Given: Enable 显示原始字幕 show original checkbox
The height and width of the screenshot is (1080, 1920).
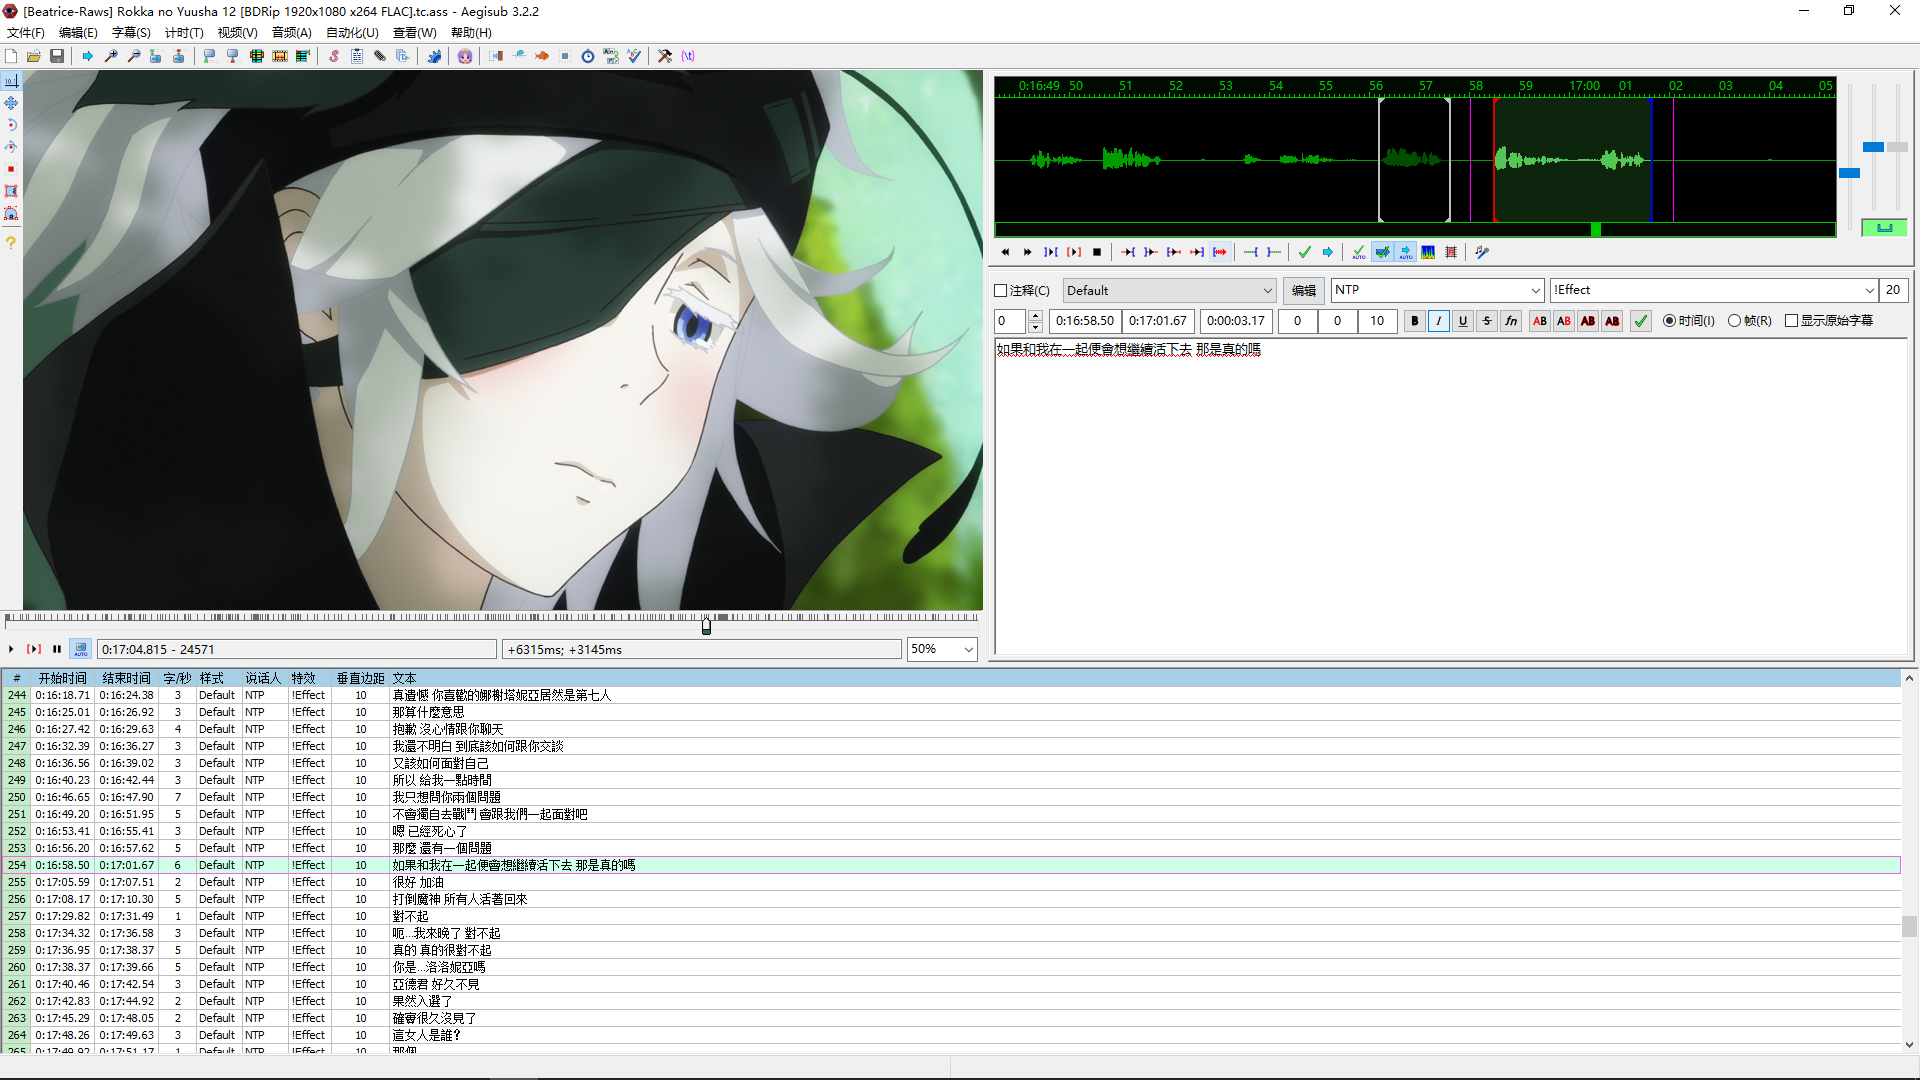Looking at the screenshot, I should coord(1792,321).
